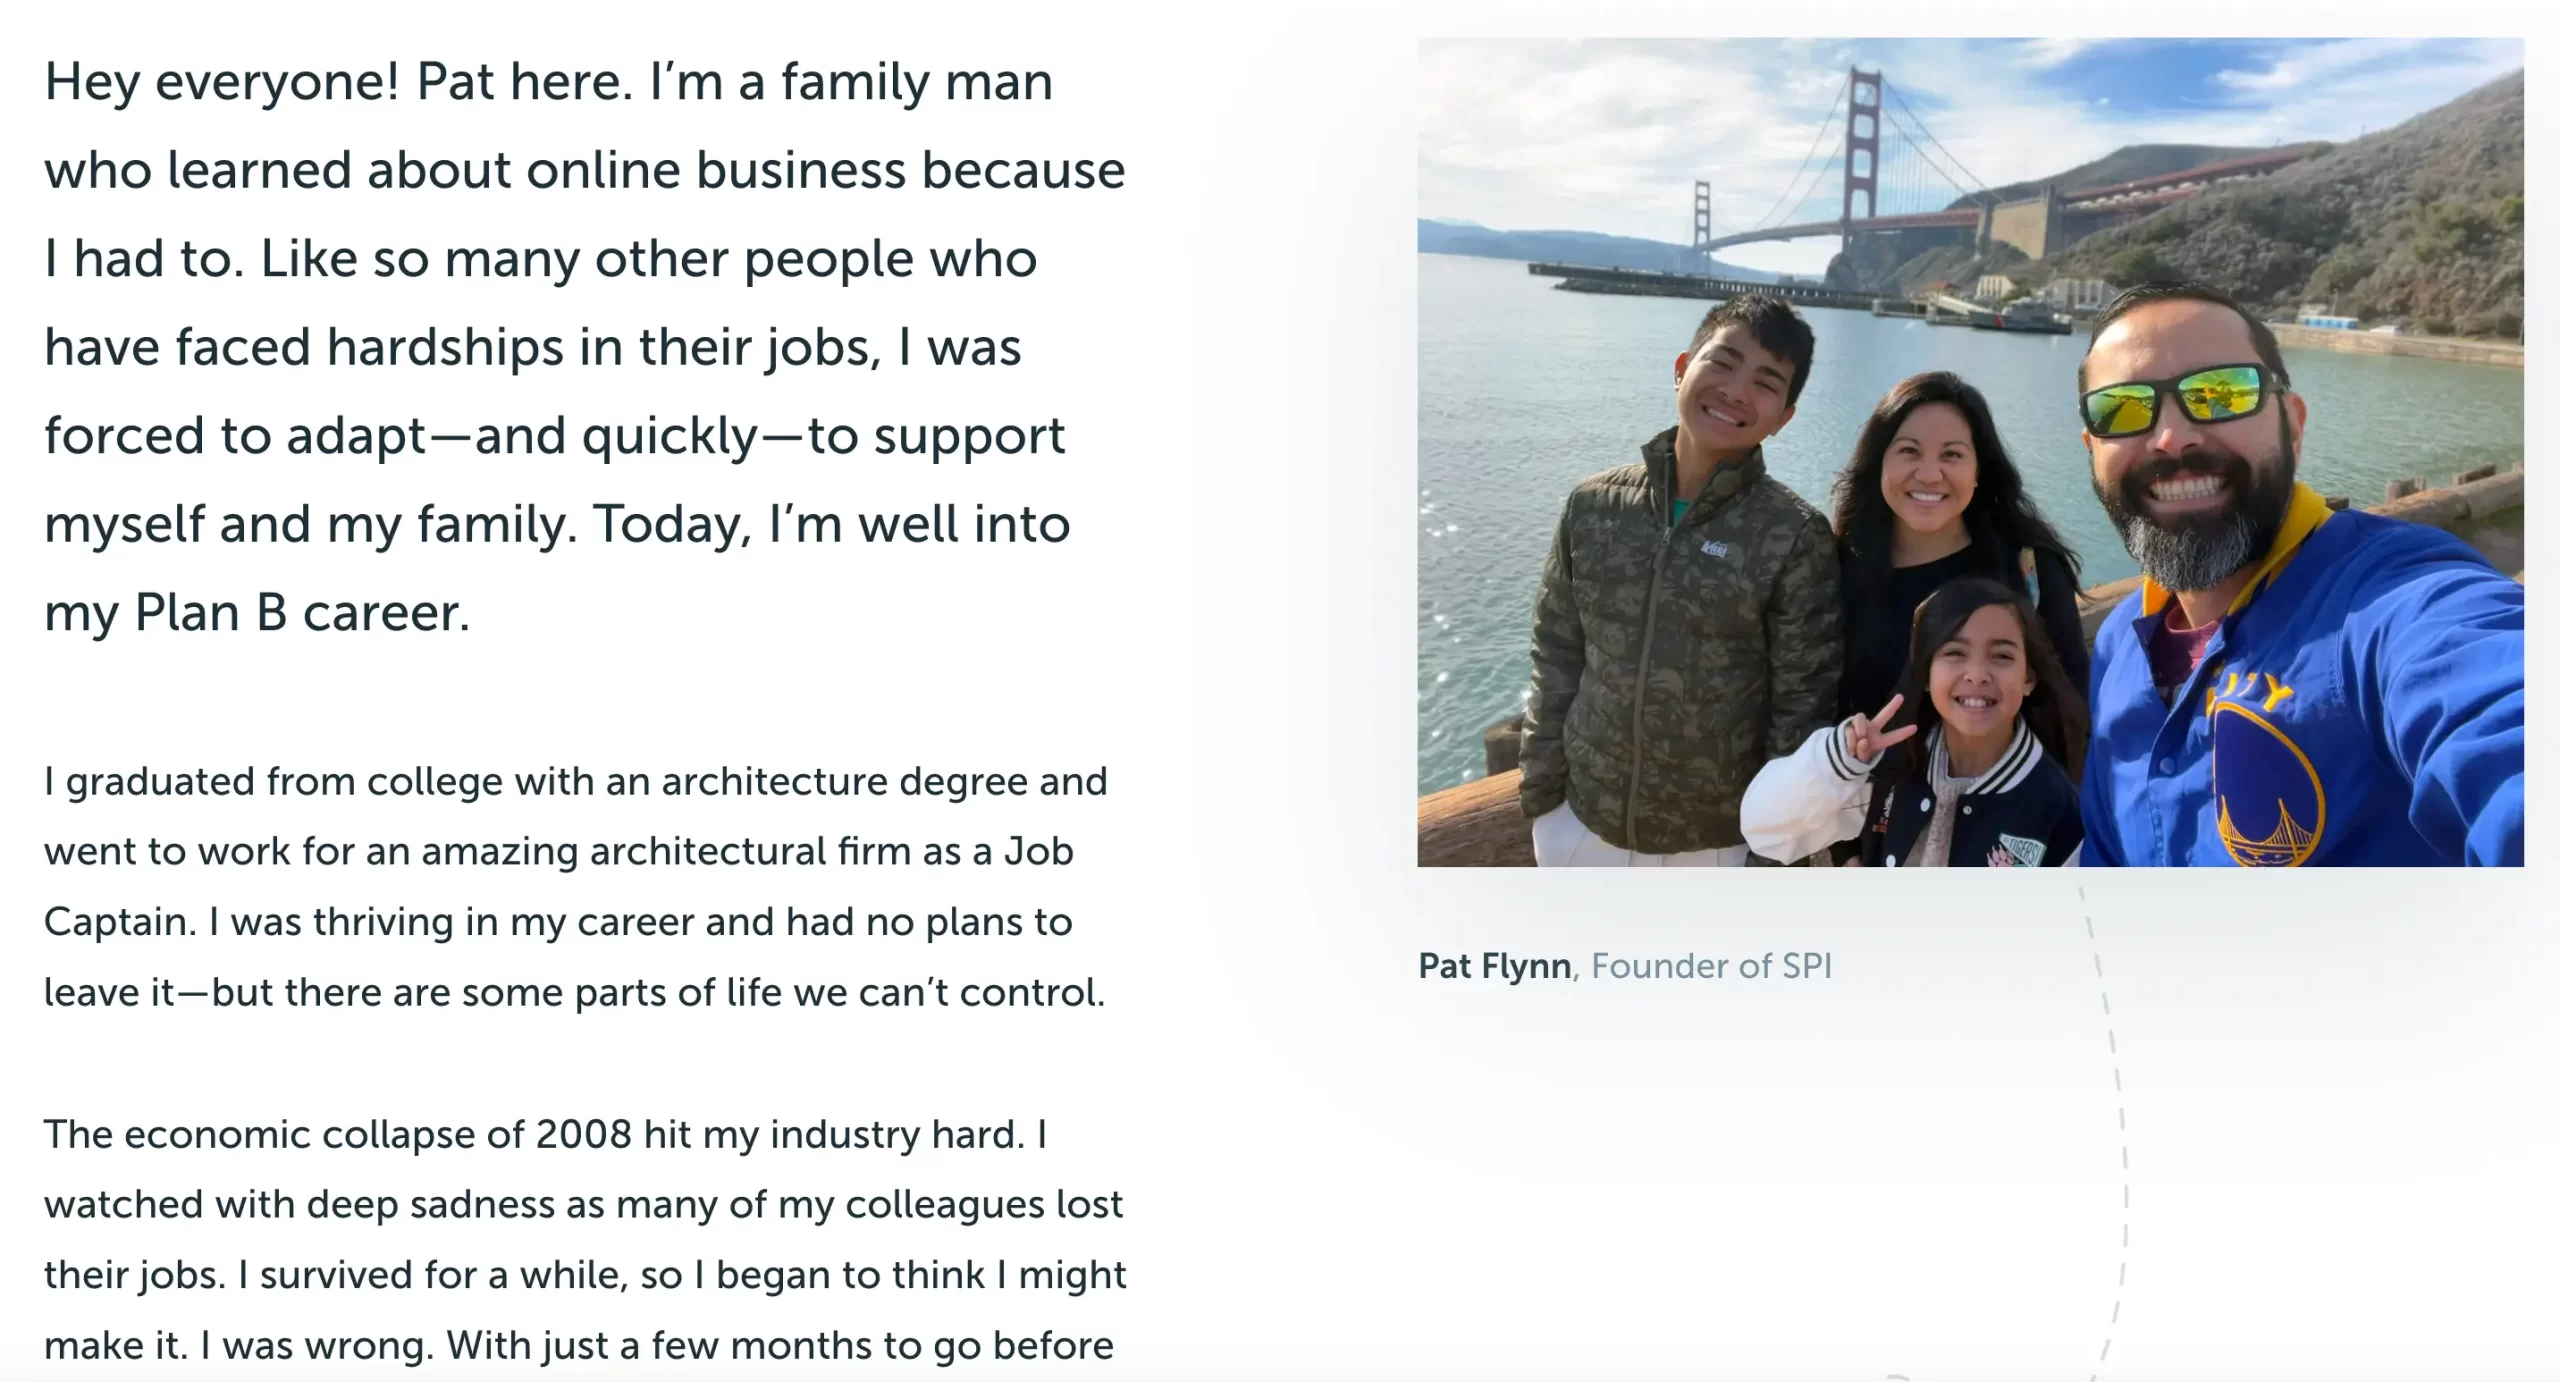
Task: Click the "Founder of SPI" caption text
Action: pyautogui.click(x=1711, y=966)
